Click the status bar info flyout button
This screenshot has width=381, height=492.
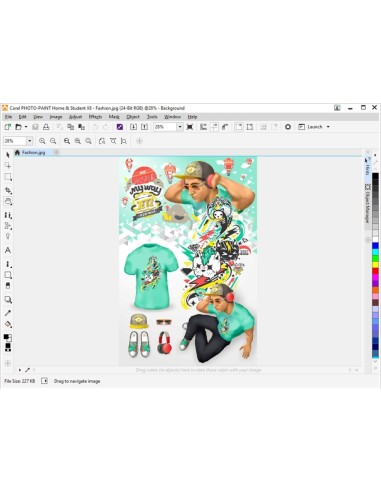(x=44, y=381)
